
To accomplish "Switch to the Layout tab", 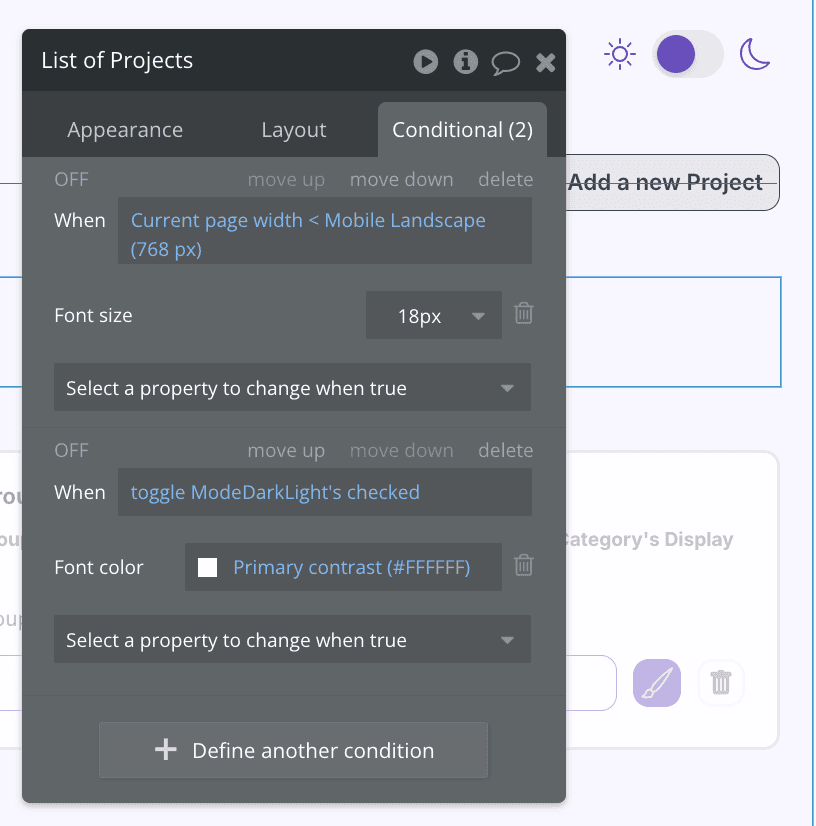I will [x=294, y=130].
